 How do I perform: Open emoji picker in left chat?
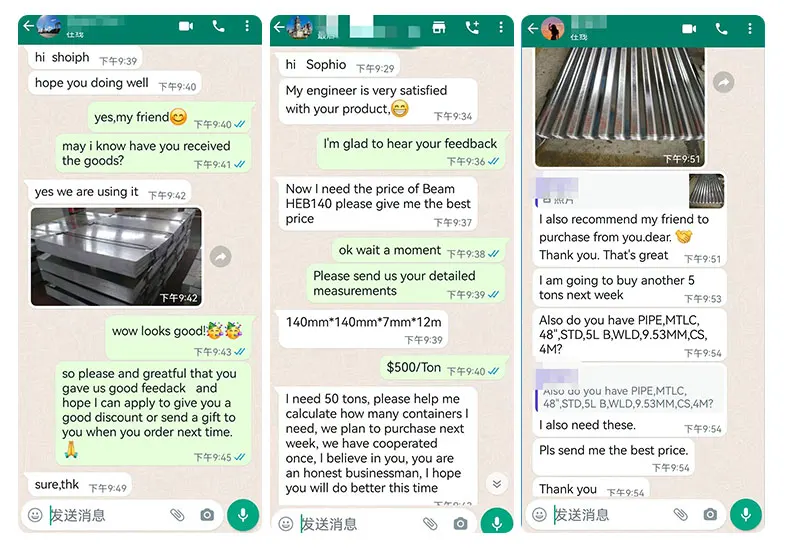pos(35,515)
